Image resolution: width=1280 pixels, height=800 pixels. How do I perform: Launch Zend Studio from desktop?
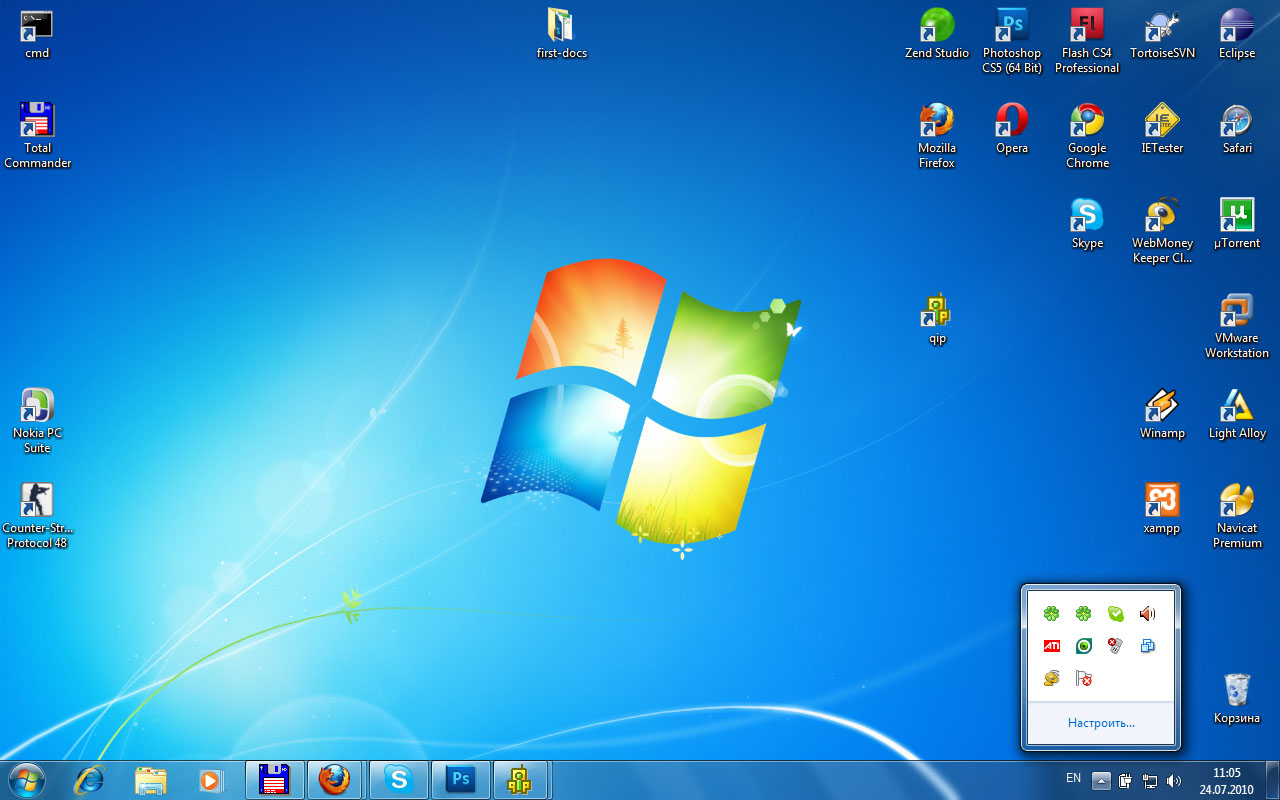coord(937,35)
